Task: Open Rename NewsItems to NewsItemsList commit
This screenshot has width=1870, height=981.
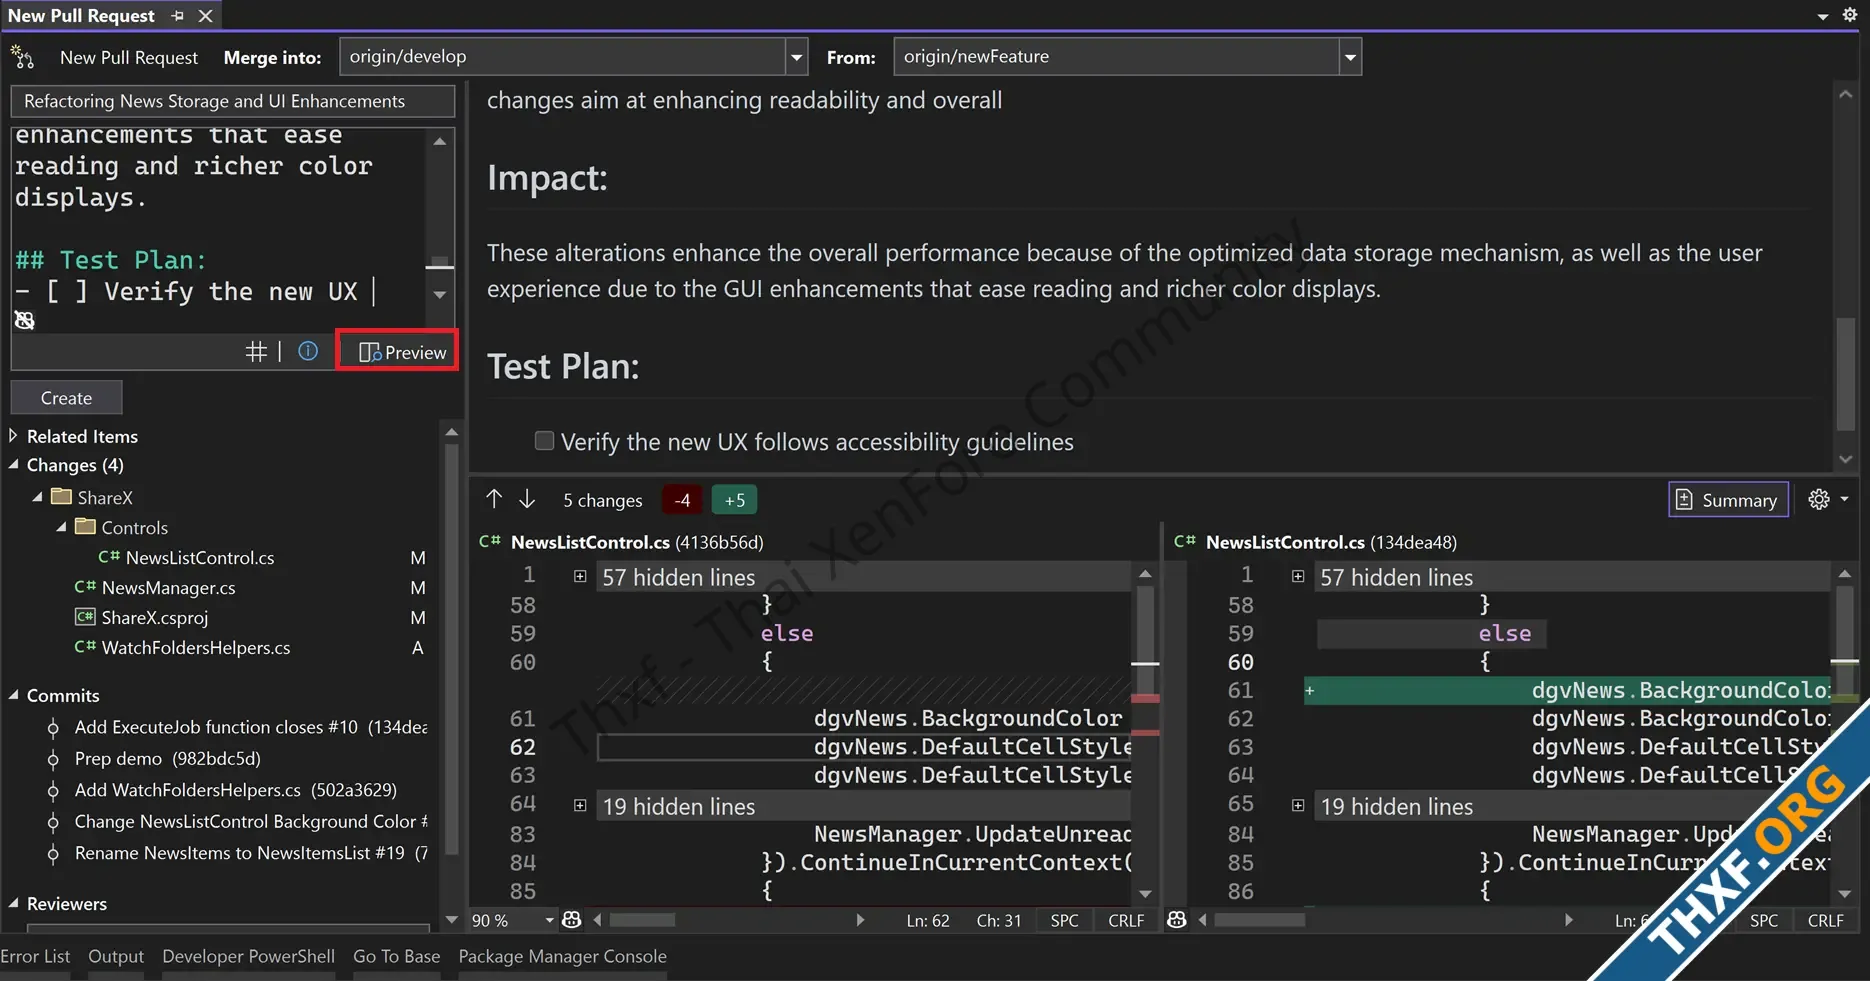Action: pos(250,853)
